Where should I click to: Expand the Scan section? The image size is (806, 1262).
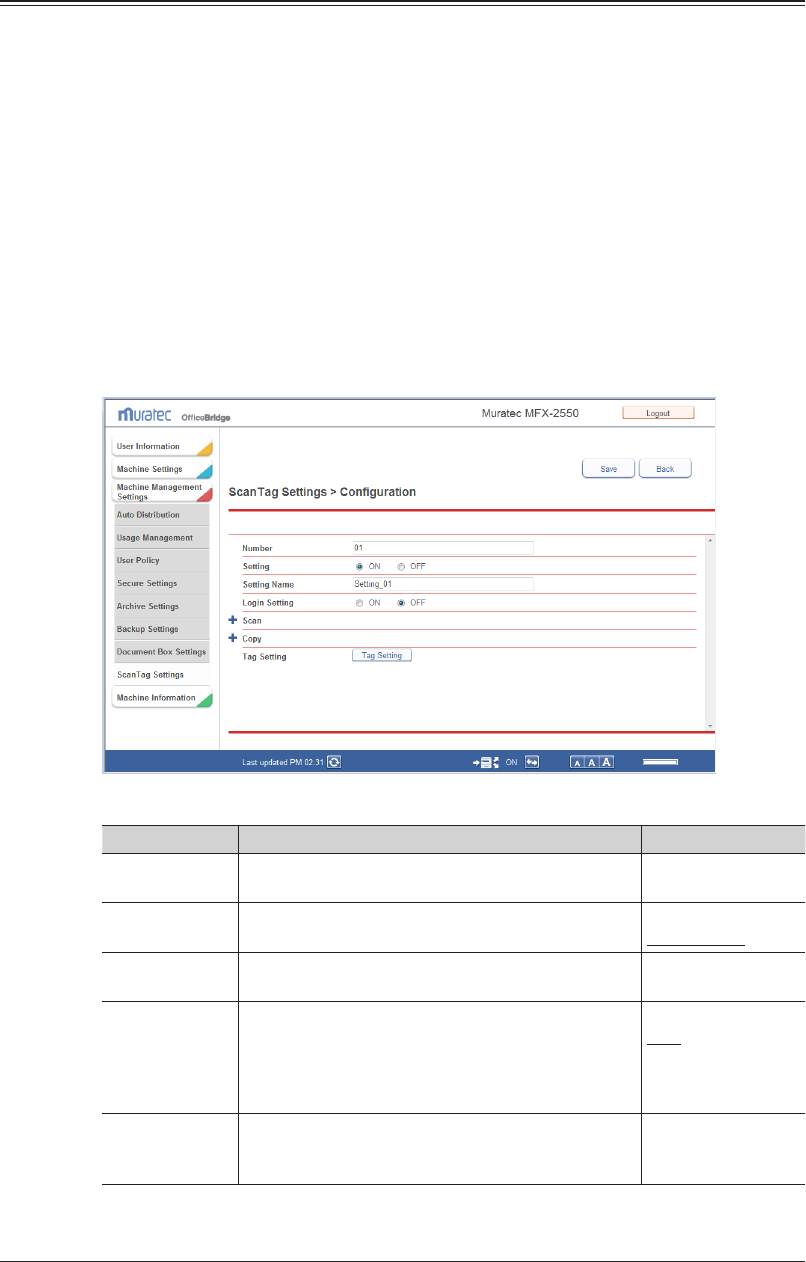[234, 620]
